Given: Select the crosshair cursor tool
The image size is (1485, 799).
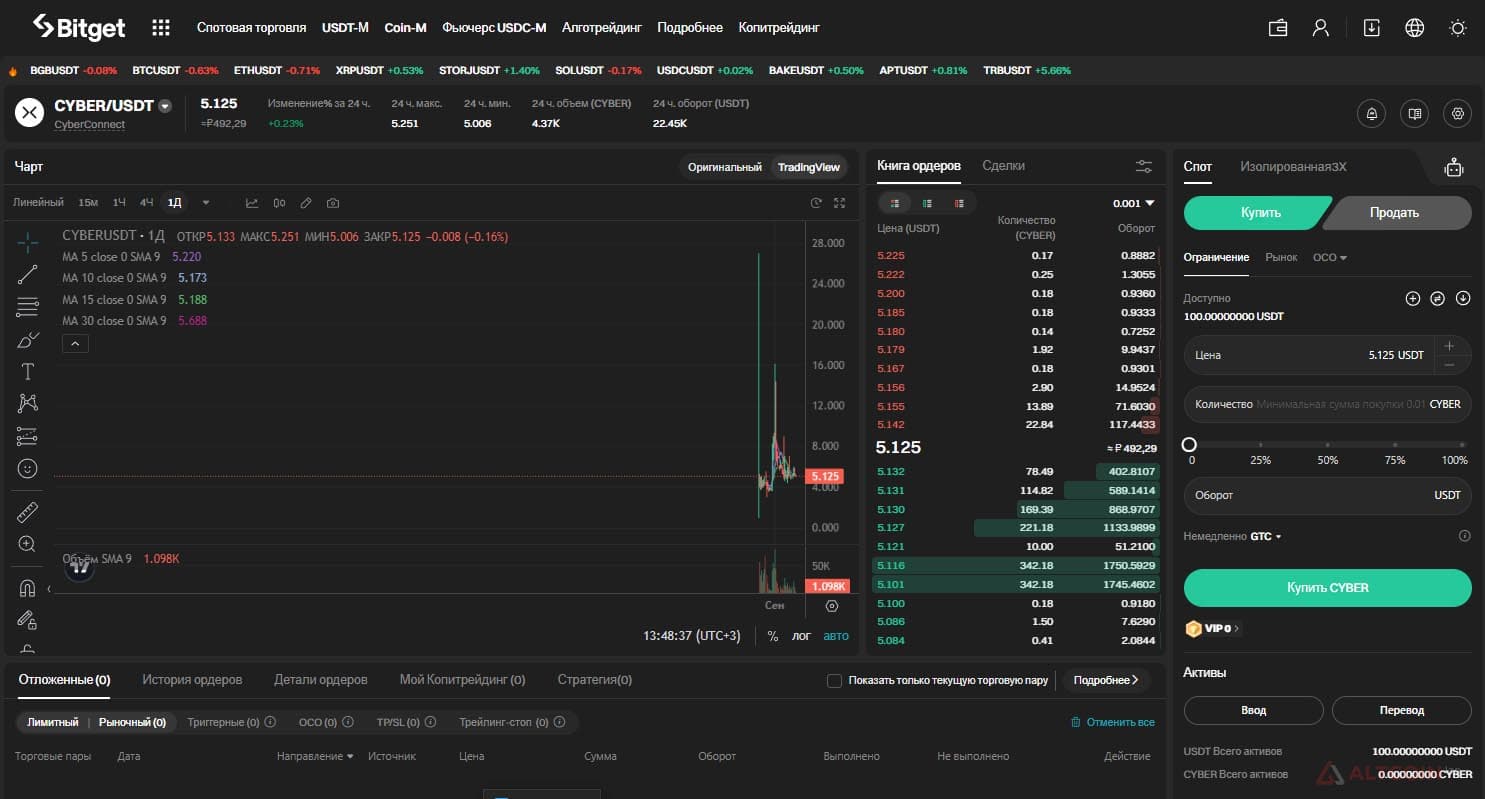Looking at the screenshot, I should tap(27, 241).
